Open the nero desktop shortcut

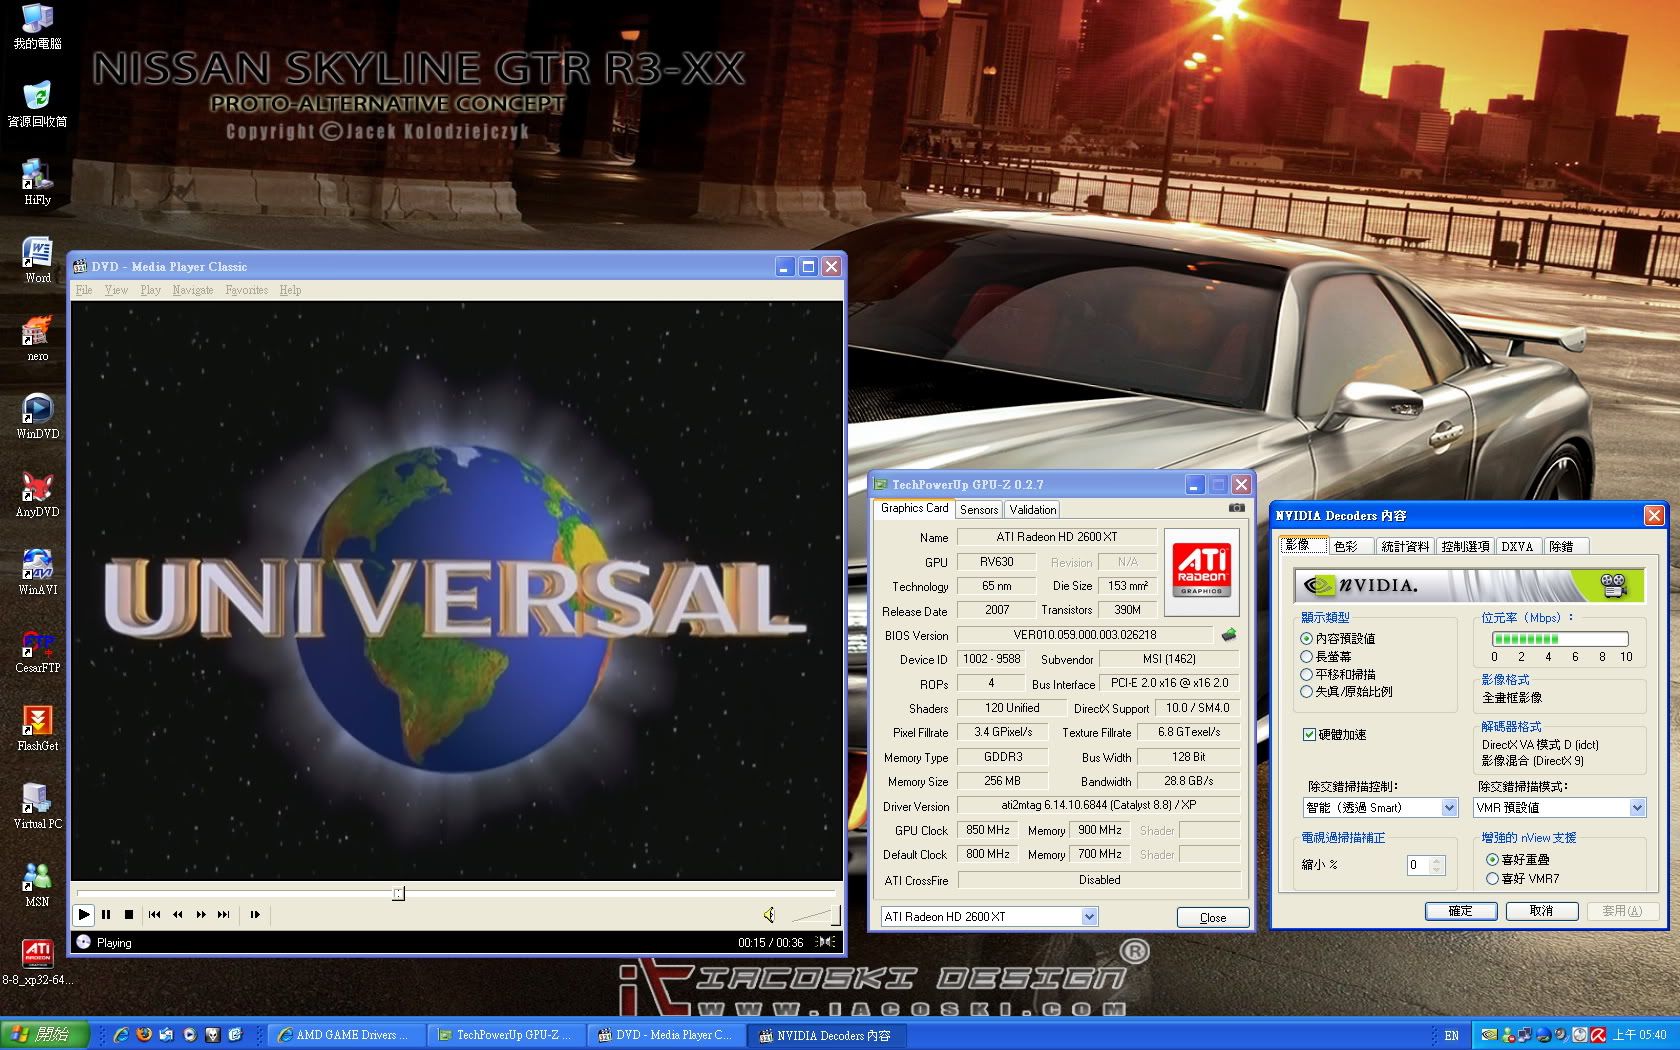pos(37,332)
